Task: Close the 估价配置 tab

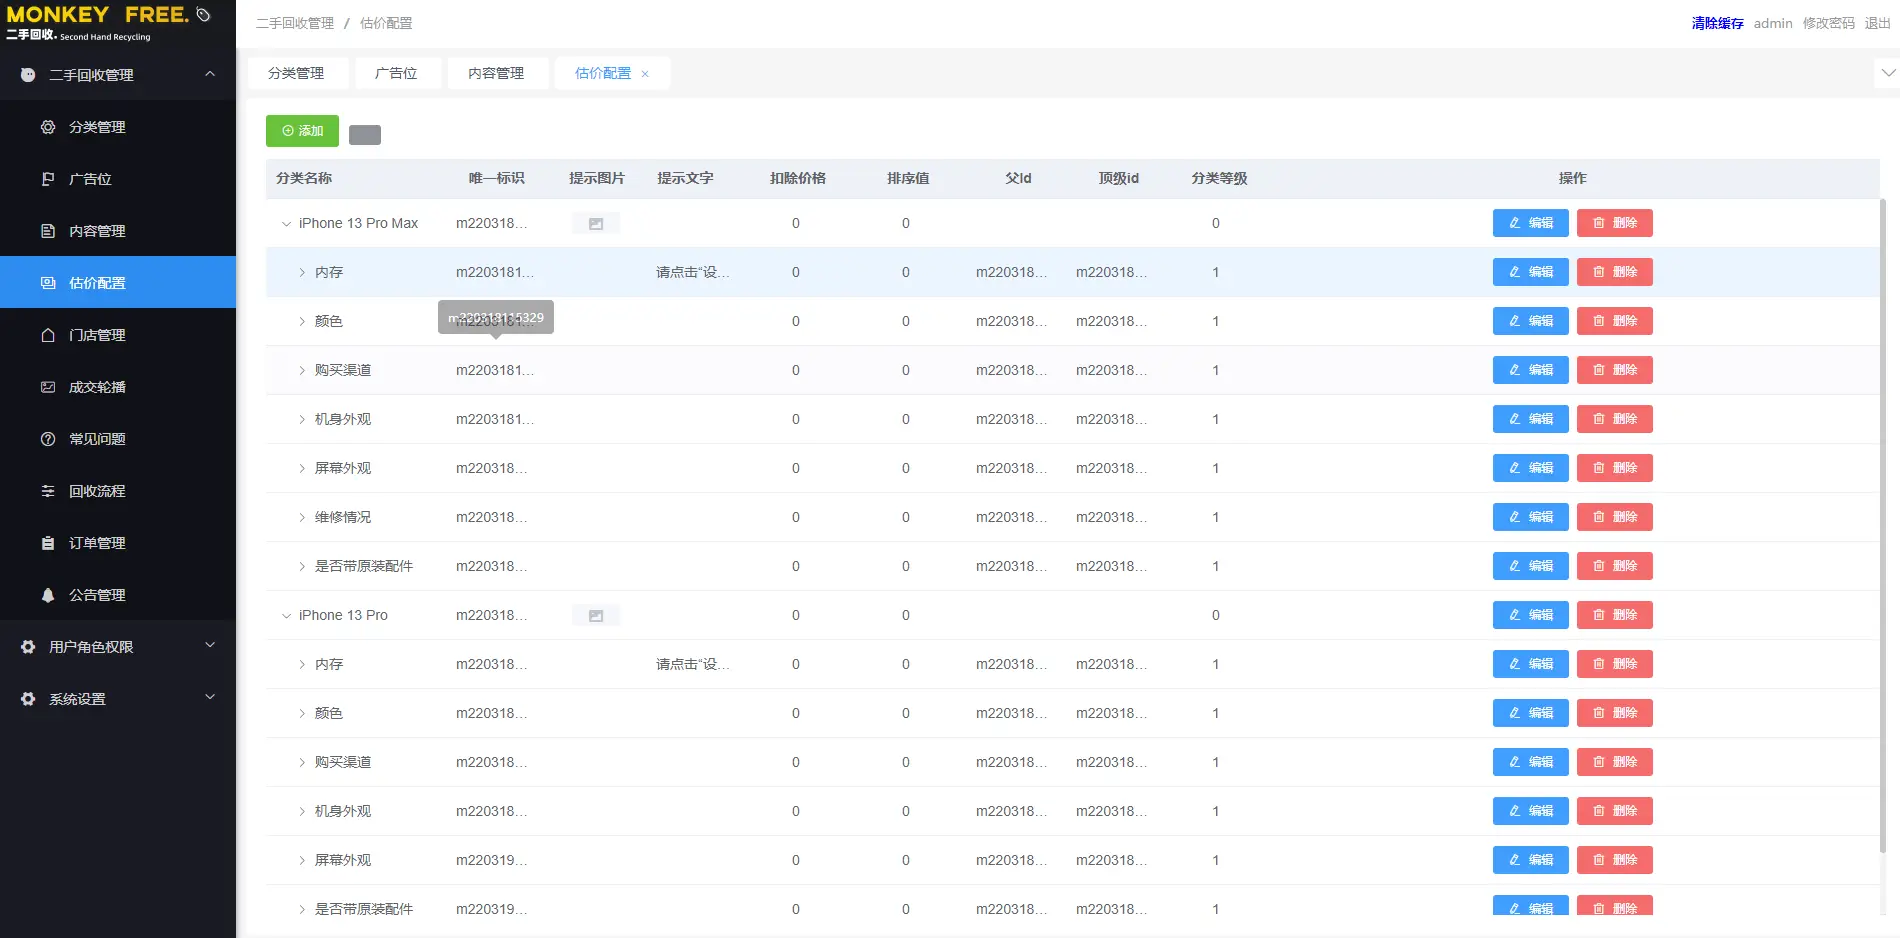Action: pos(645,74)
